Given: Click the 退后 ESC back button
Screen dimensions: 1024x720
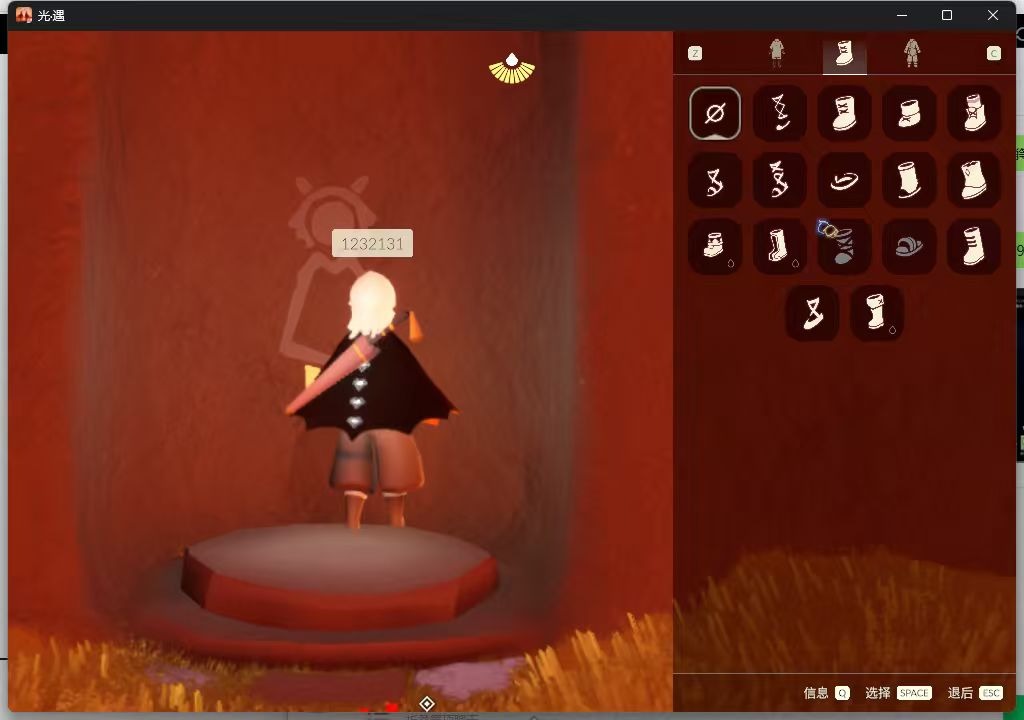Looking at the screenshot, I should point(974,693).
